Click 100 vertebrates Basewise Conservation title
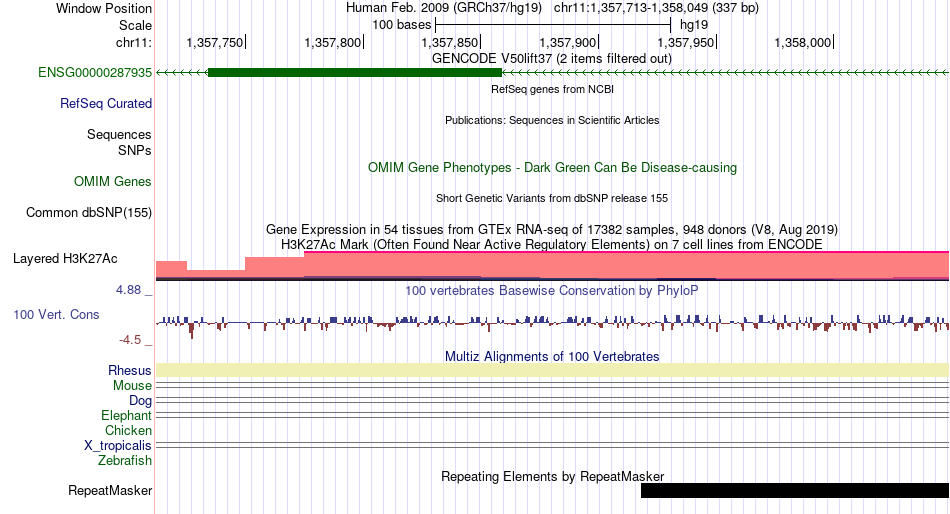 552,291
